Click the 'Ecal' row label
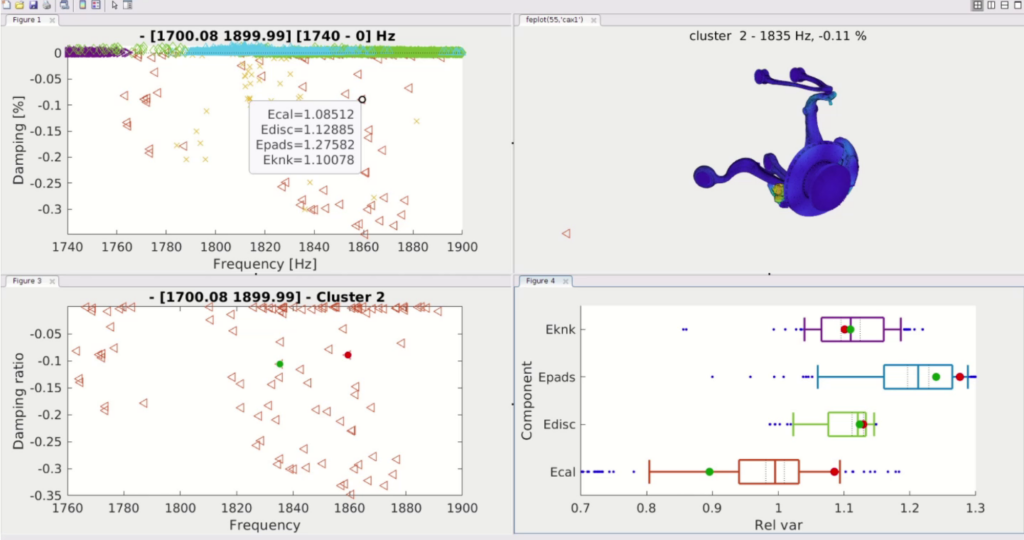The height and width of the screenshot is (540, 1024). [562, 472]
